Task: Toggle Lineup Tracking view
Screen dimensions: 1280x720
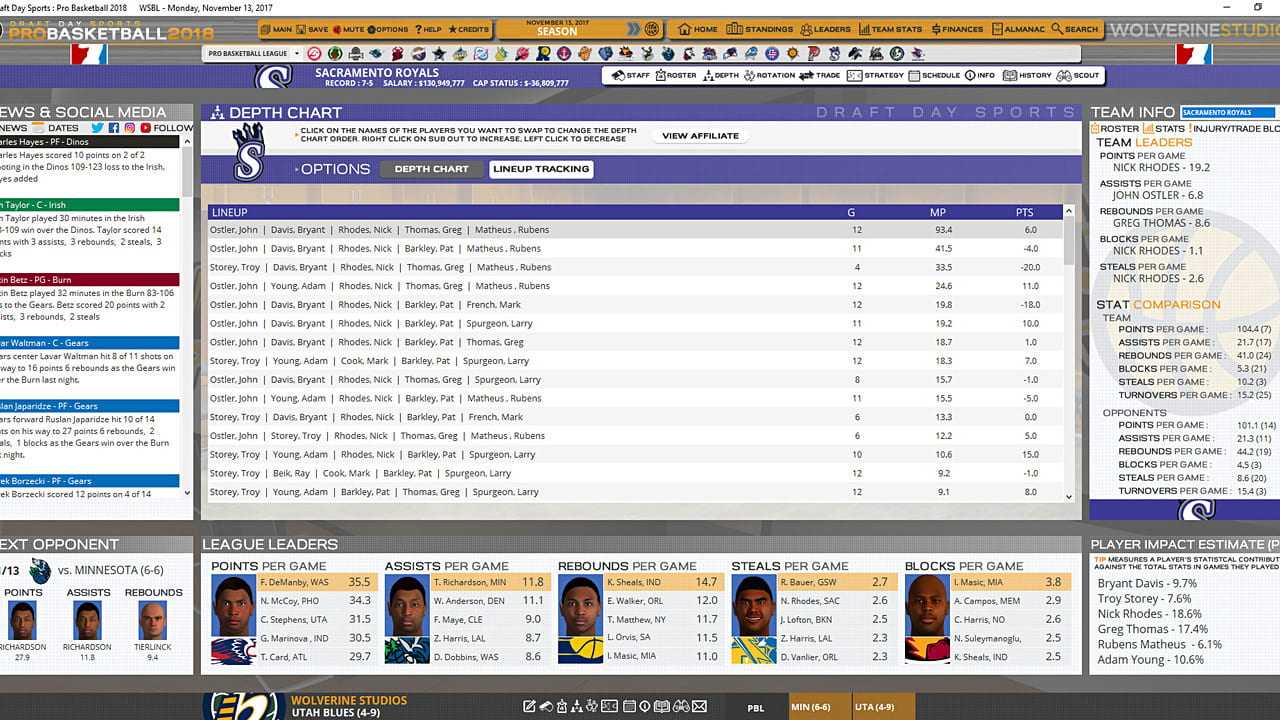Action: coord(541,169)
